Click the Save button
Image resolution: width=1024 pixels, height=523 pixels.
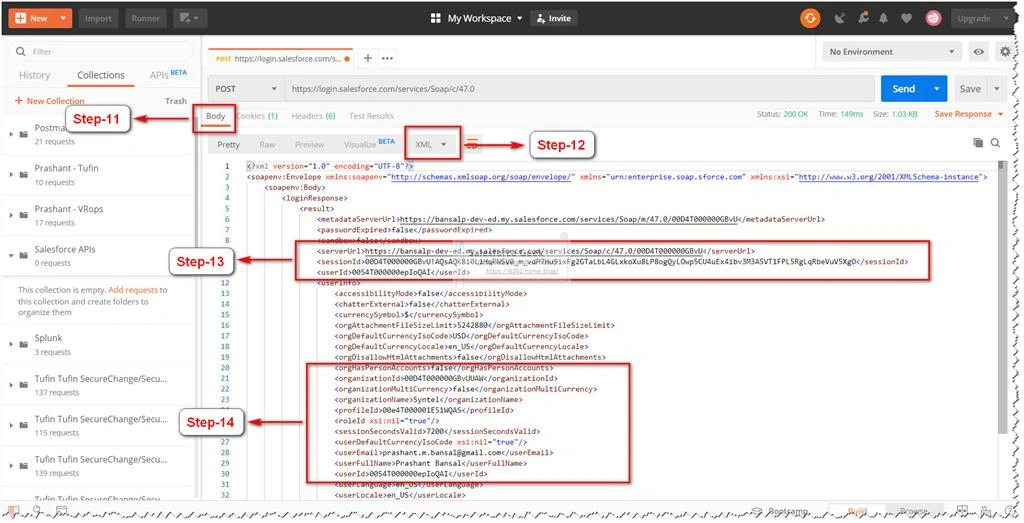tap(970, 89)
